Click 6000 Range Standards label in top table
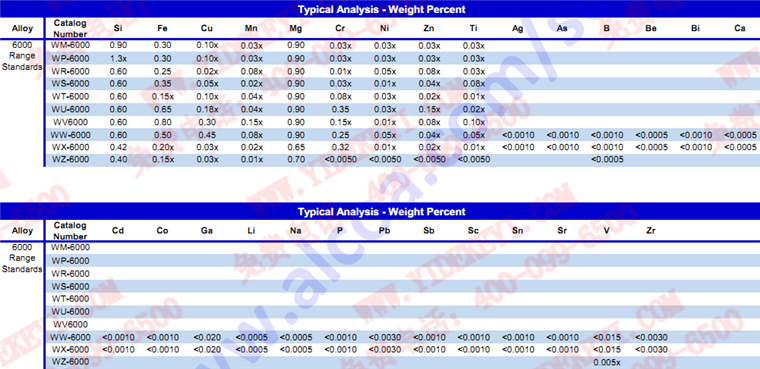Image resolution: width=760 pixels, height=369 pixels. tap(22, 56)
